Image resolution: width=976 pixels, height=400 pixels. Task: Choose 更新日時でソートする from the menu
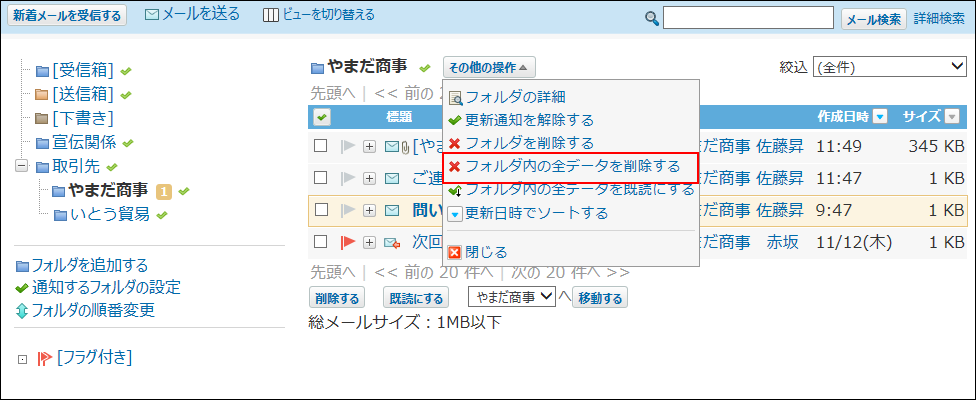[x=537, y=213]
